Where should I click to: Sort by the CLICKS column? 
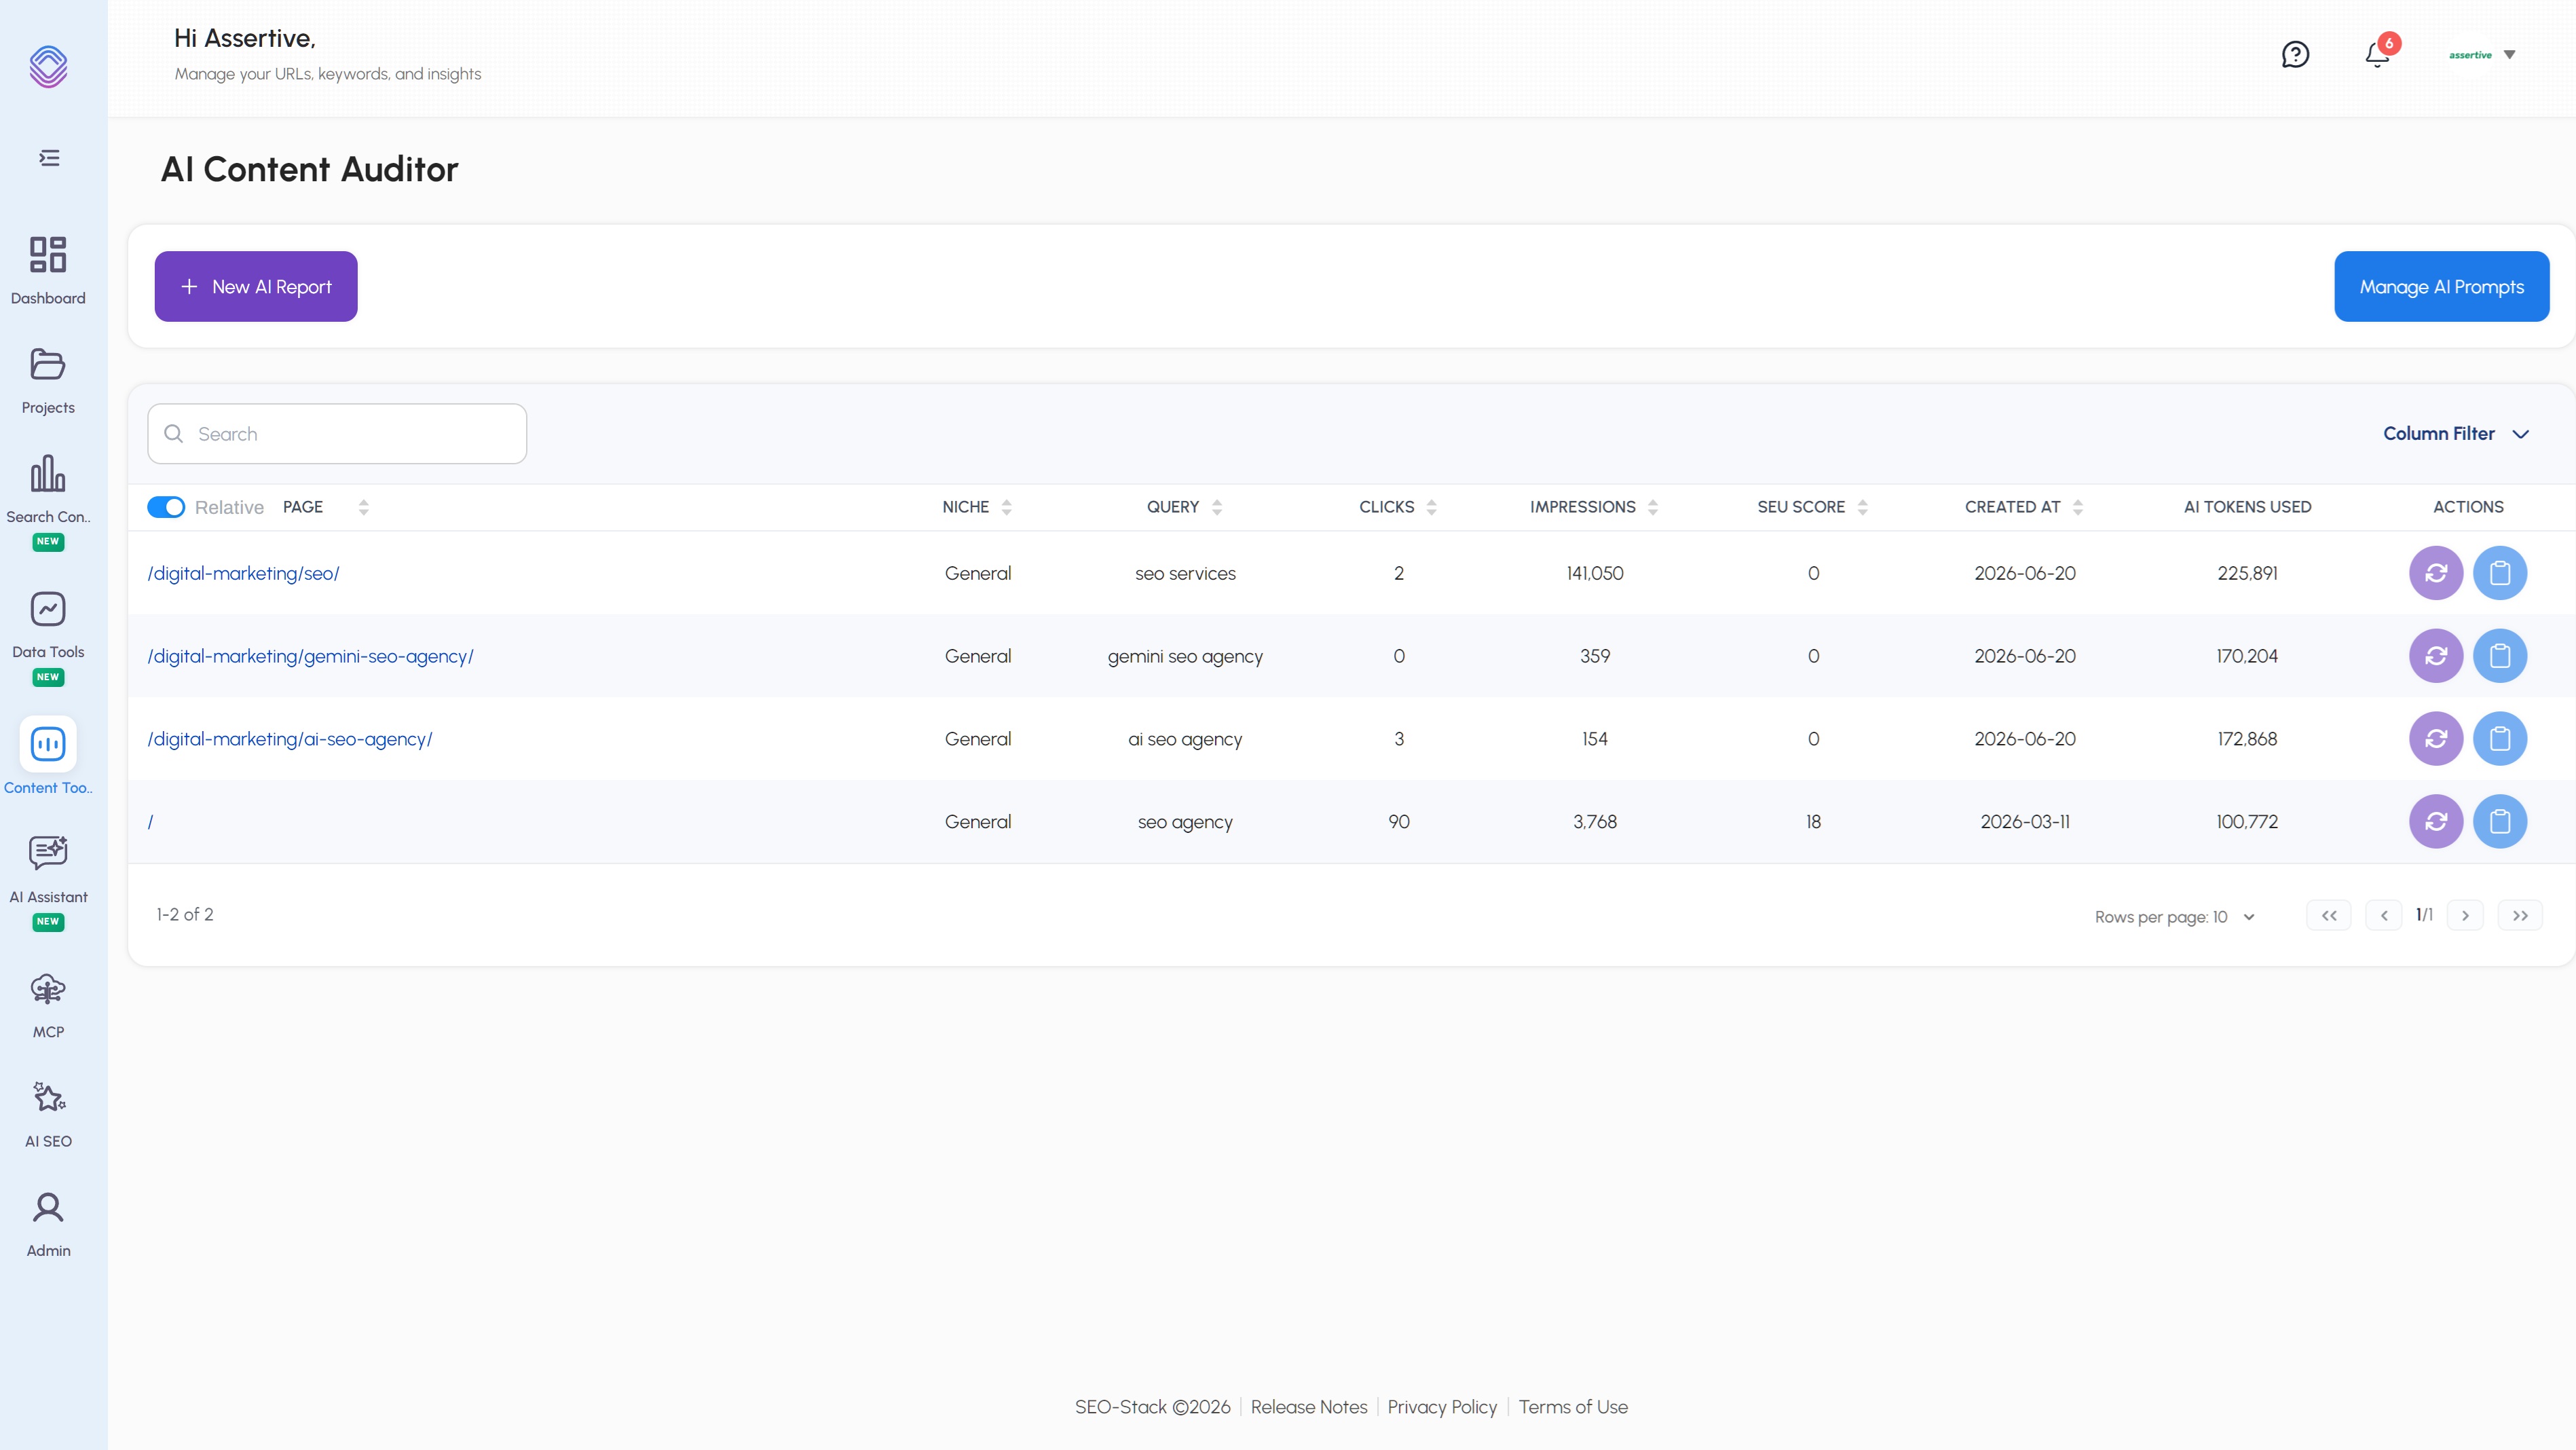coord(1432,507)
